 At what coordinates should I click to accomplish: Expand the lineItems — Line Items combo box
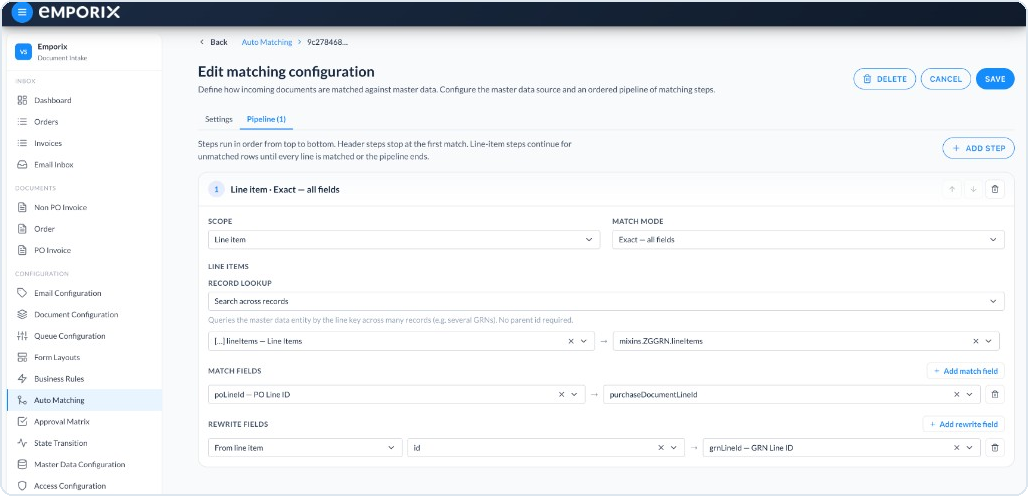coord(583,341)
